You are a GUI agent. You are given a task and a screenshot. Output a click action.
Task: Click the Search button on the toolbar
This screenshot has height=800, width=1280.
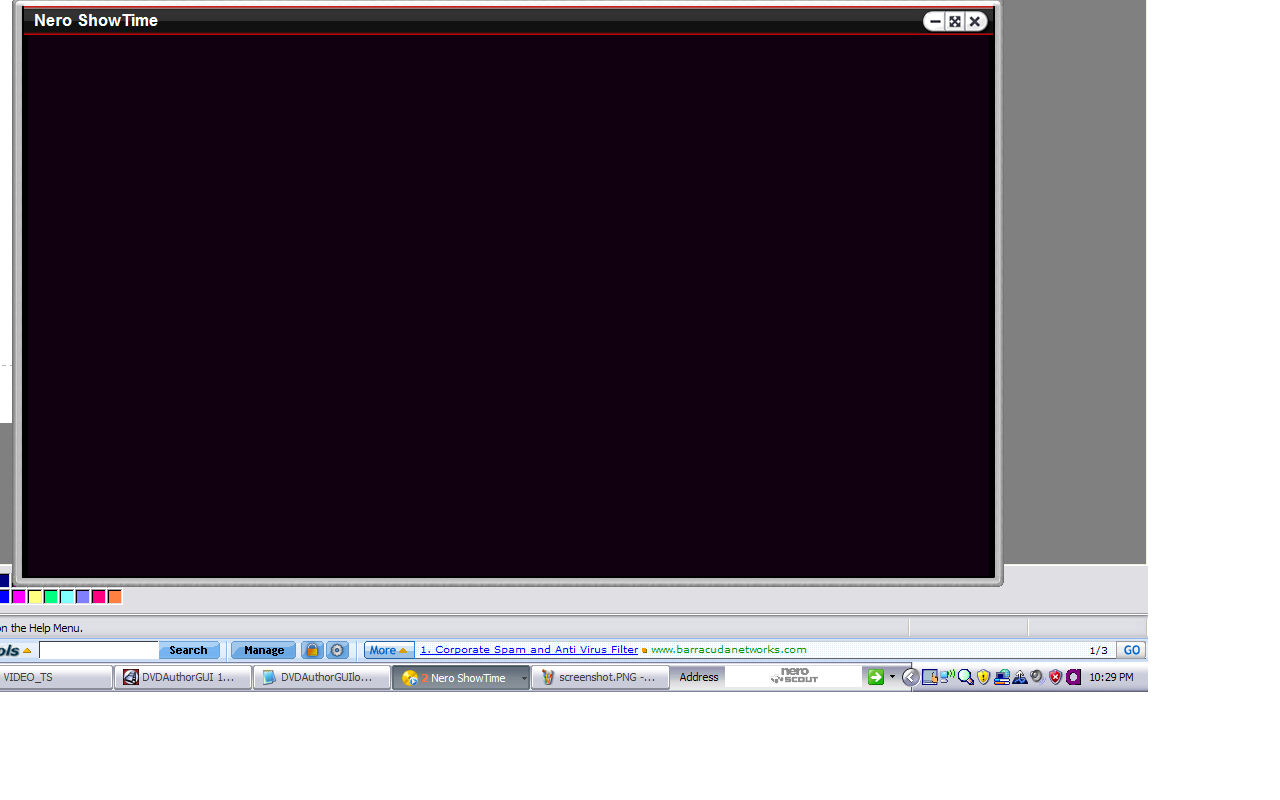point(188,650)
